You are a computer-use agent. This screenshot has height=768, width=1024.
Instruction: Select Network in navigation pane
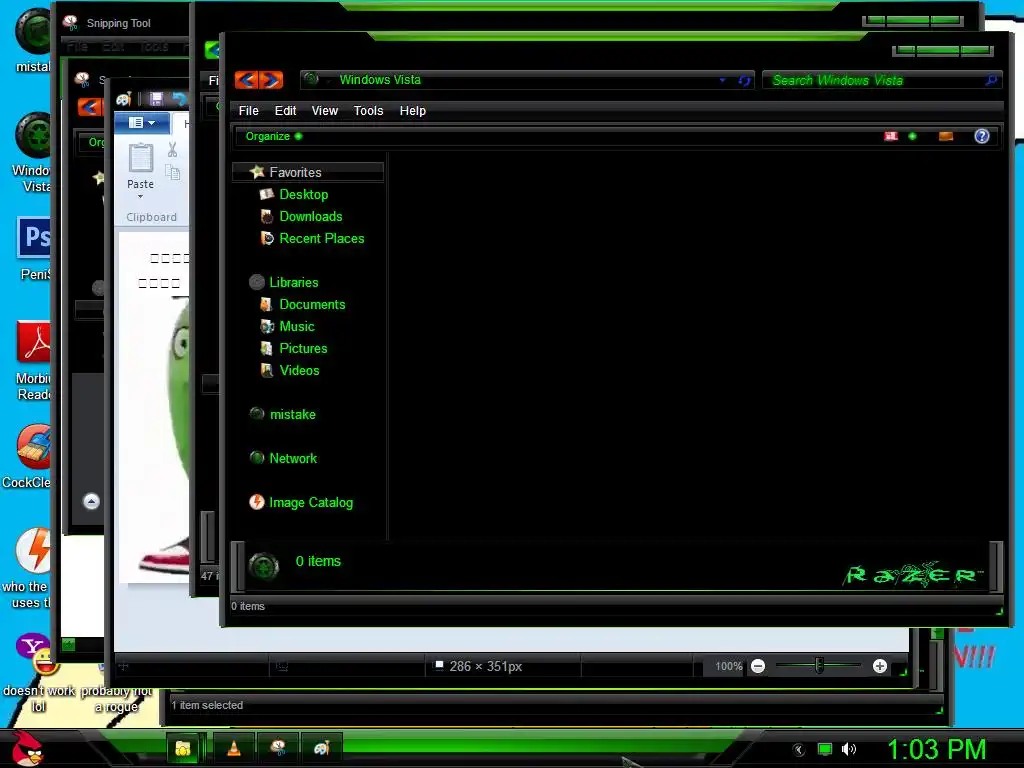tap(293, 458)
